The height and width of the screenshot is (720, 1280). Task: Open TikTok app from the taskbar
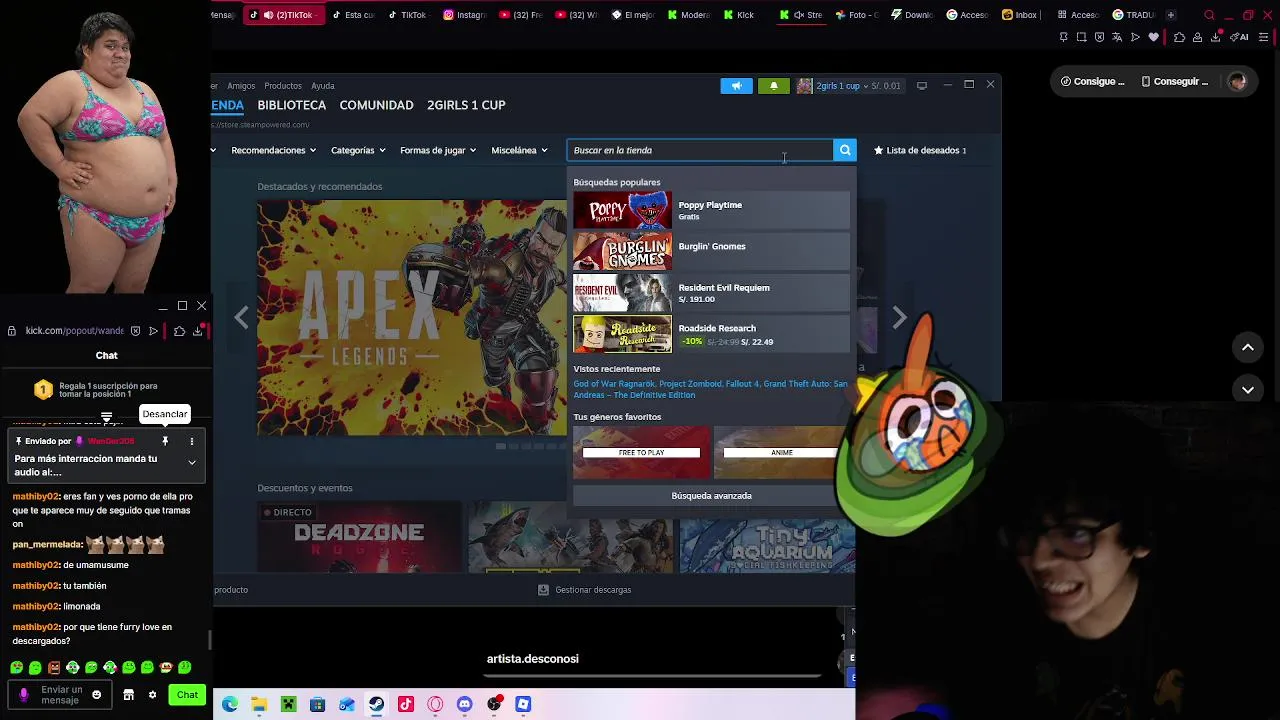[x=405, y=704]
